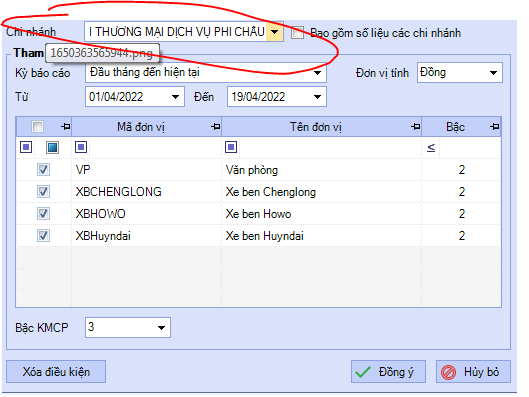529x397 pixels.
Task: Enable Bao gồm số liệu các chi nhánh
Action: point(297,33)
